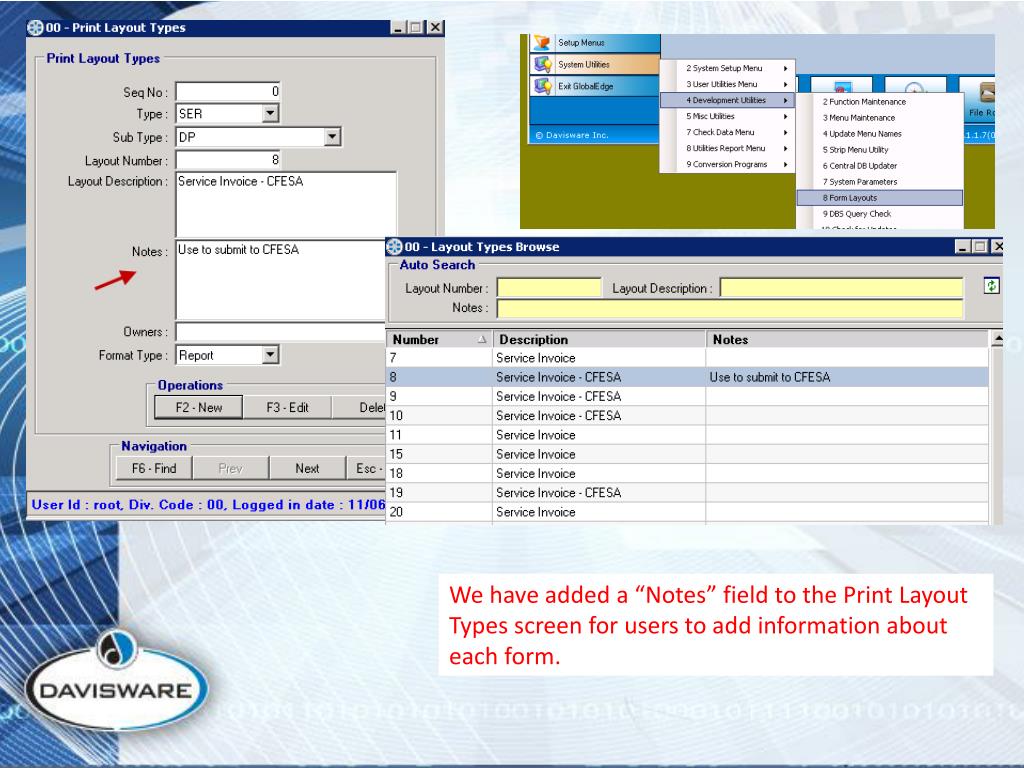The height and width of the screenshot is (768, 1024).
Task: Click Layout Number search field in Browse
Action: (x=549, y=288)
